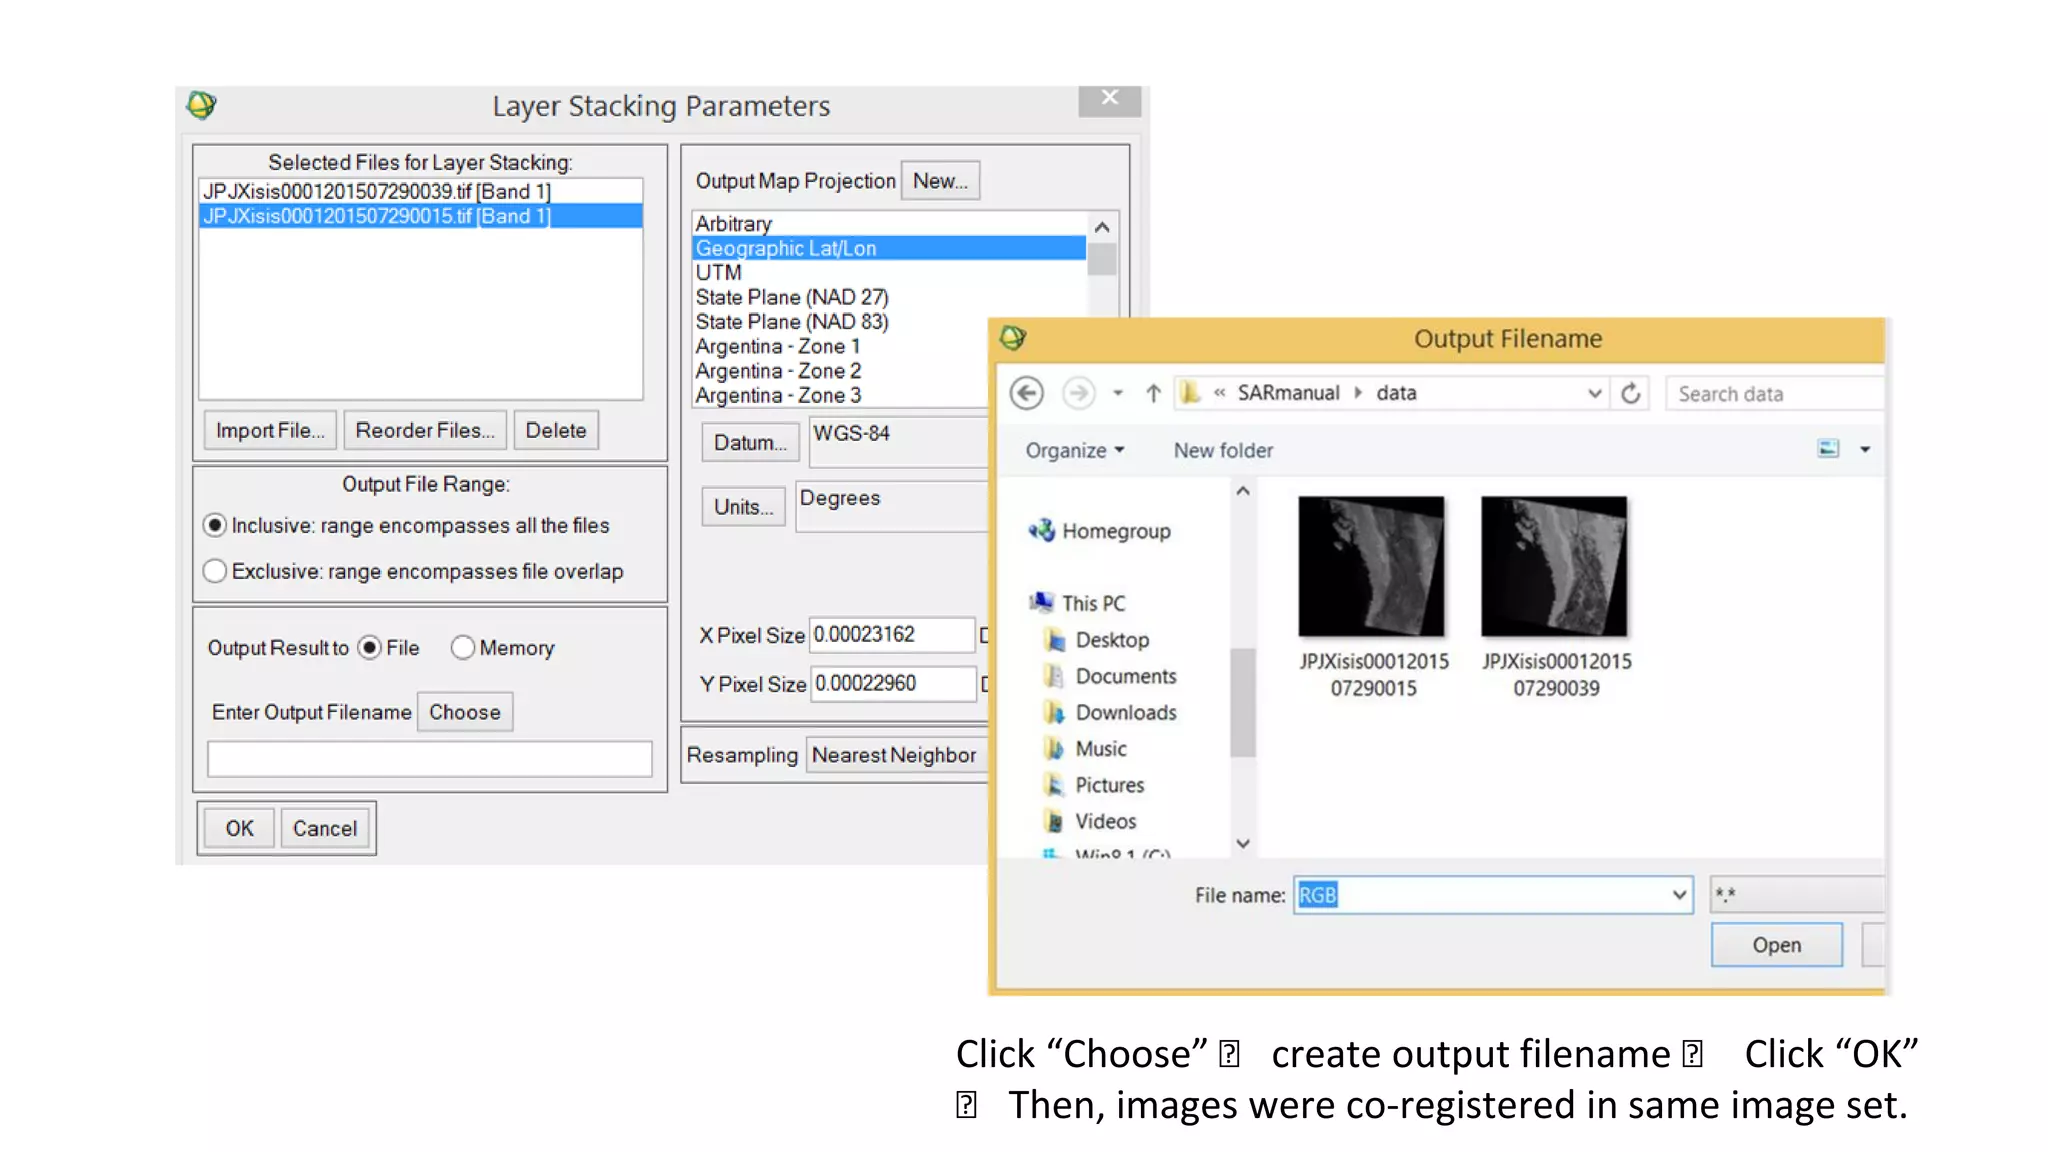Click the ENVI logo in Layer Stacking Parameters title

click(201, 105)
